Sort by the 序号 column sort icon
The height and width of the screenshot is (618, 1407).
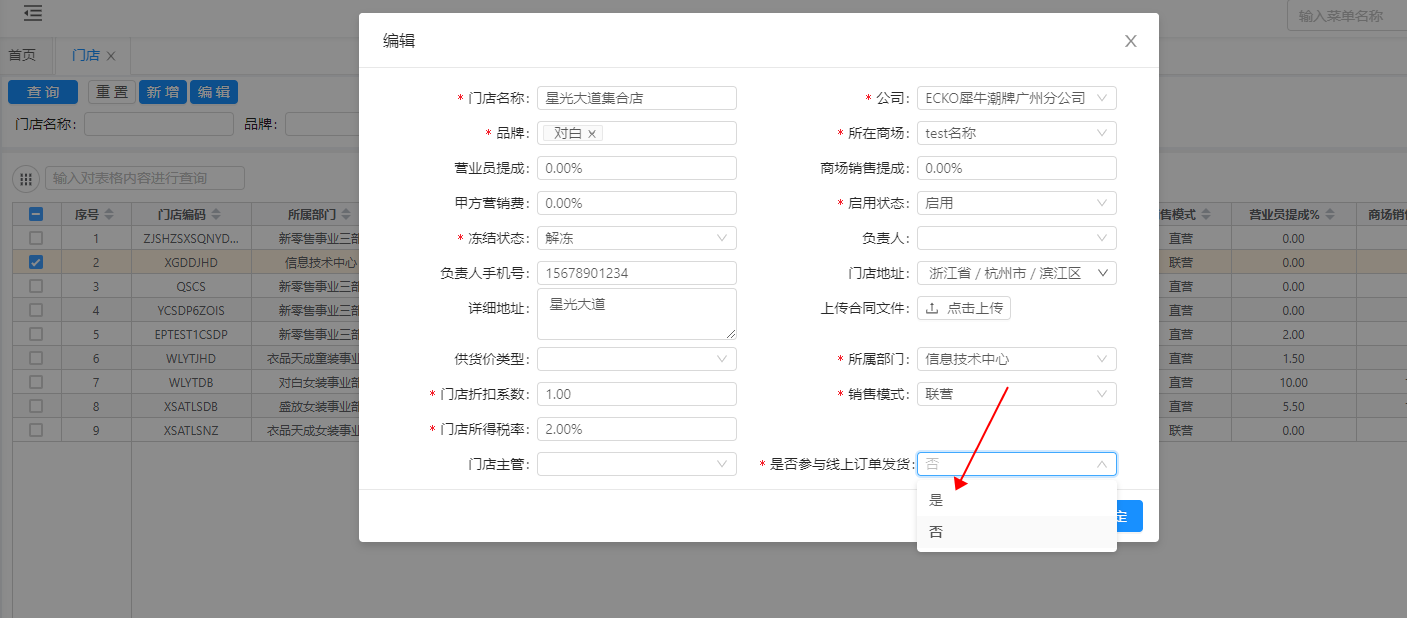tap(109, 215)
